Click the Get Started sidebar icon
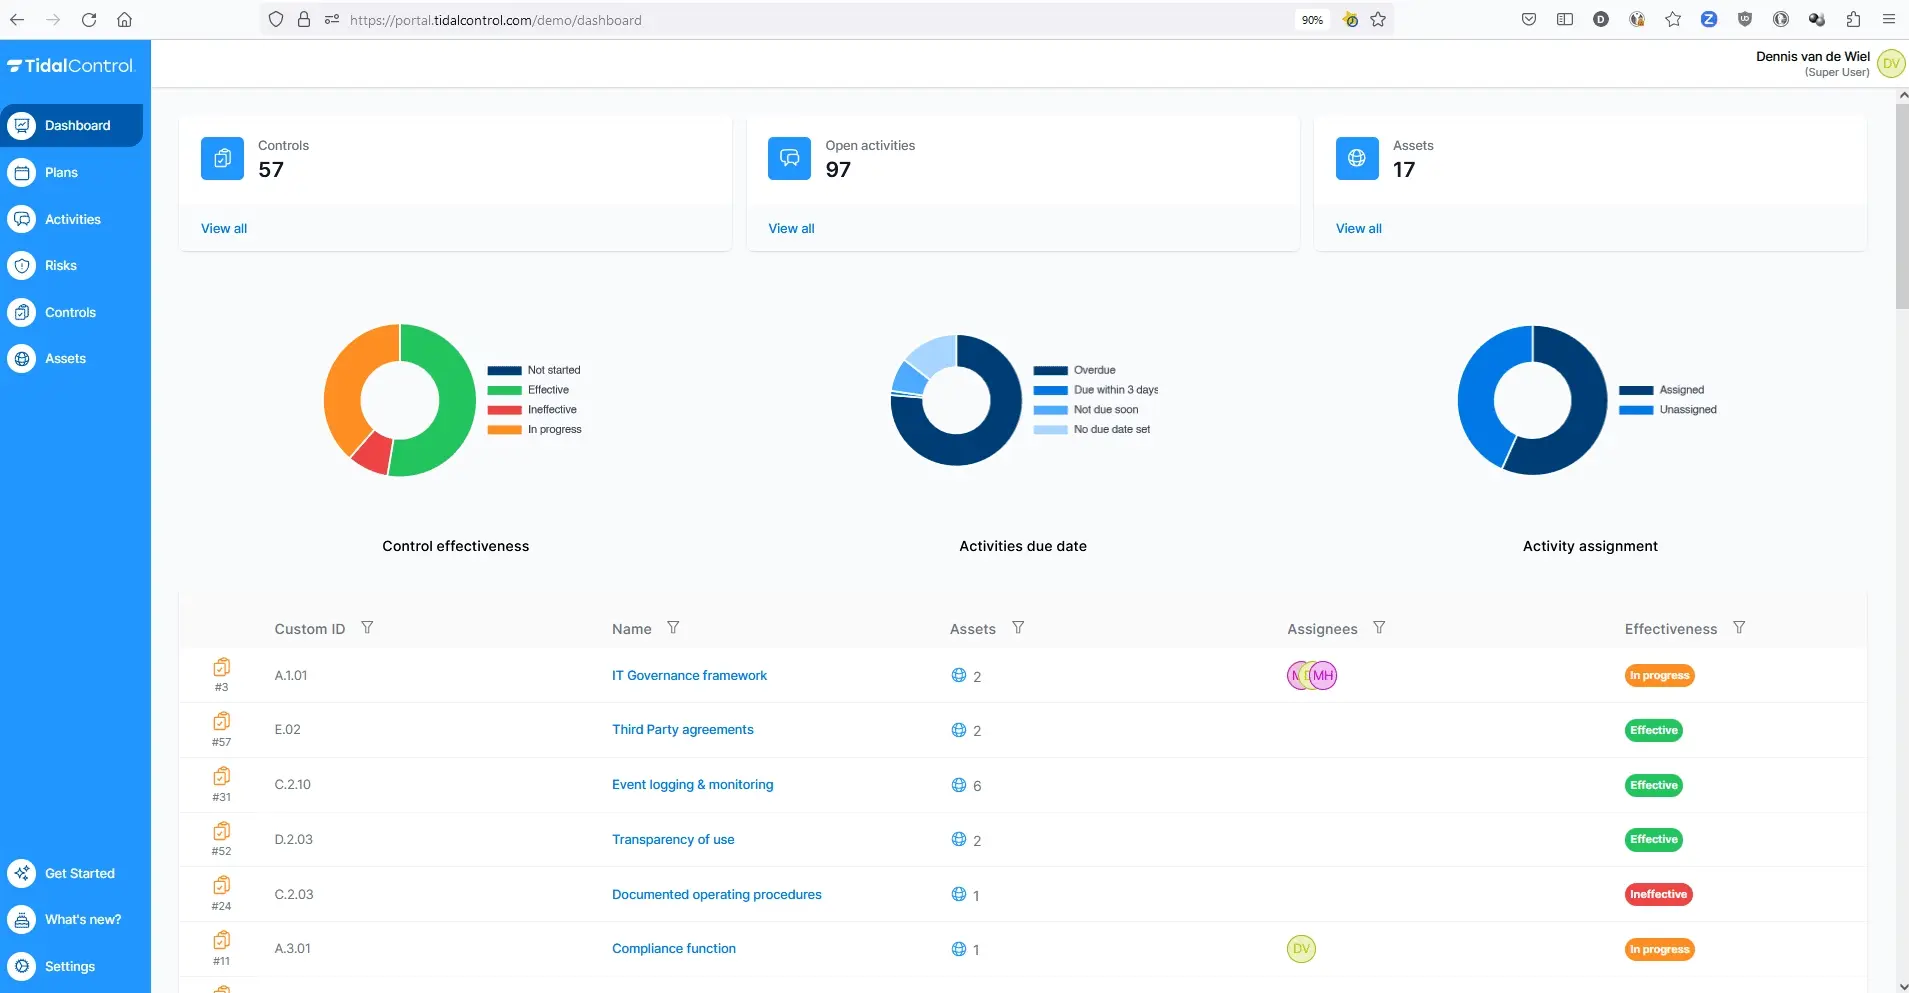Image resolution: width=1909 pixels, height=993 pixels. (22, 873)
